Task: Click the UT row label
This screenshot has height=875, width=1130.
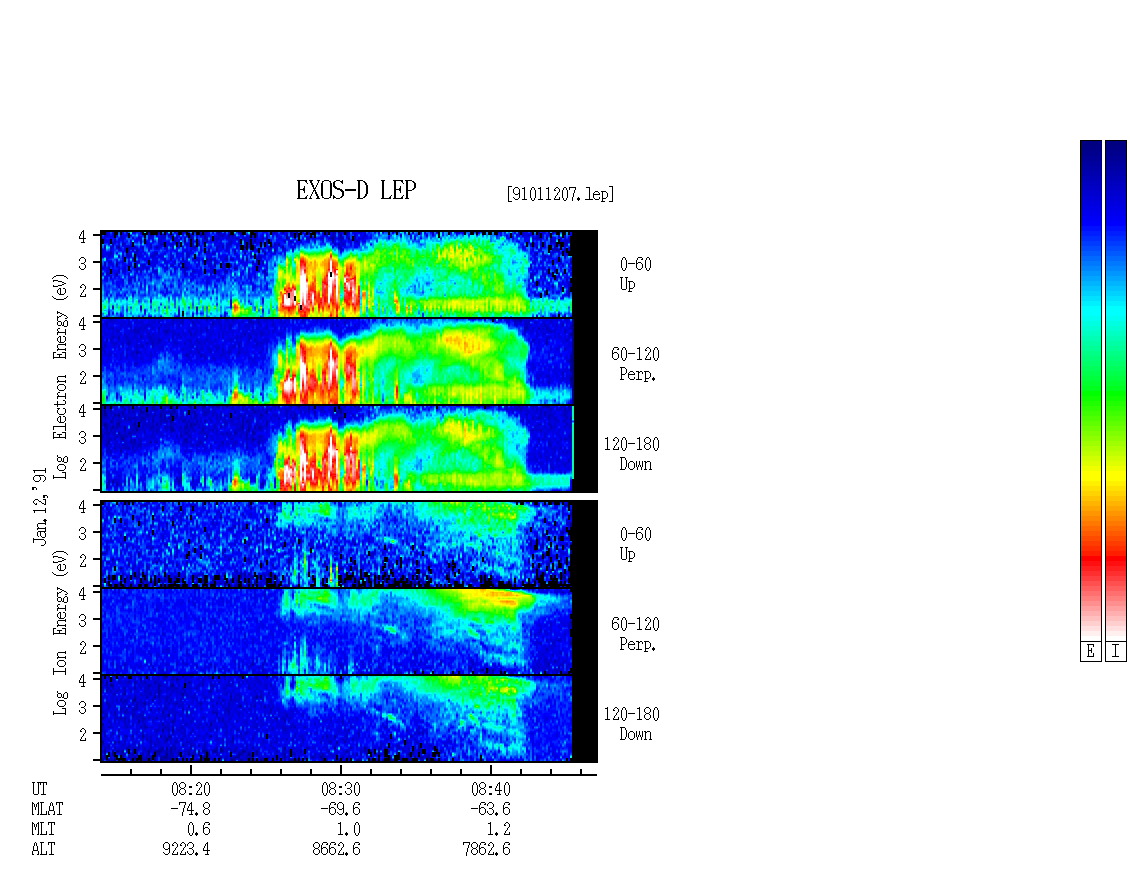Action: [39, 789]
